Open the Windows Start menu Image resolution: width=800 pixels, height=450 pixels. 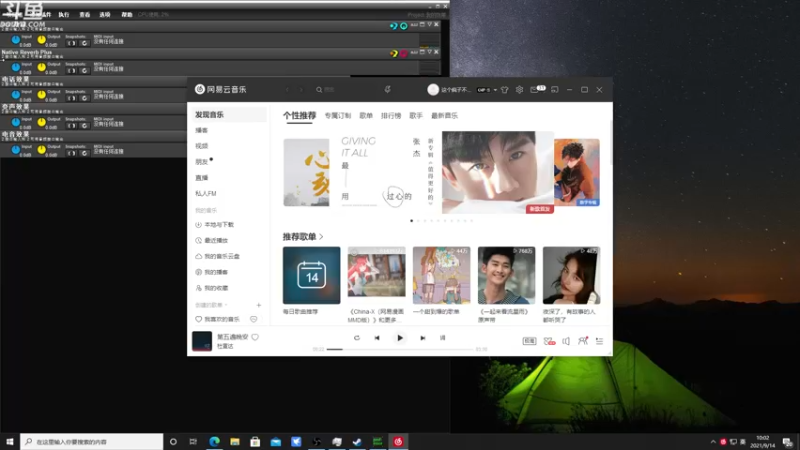[x=10, y=442]
